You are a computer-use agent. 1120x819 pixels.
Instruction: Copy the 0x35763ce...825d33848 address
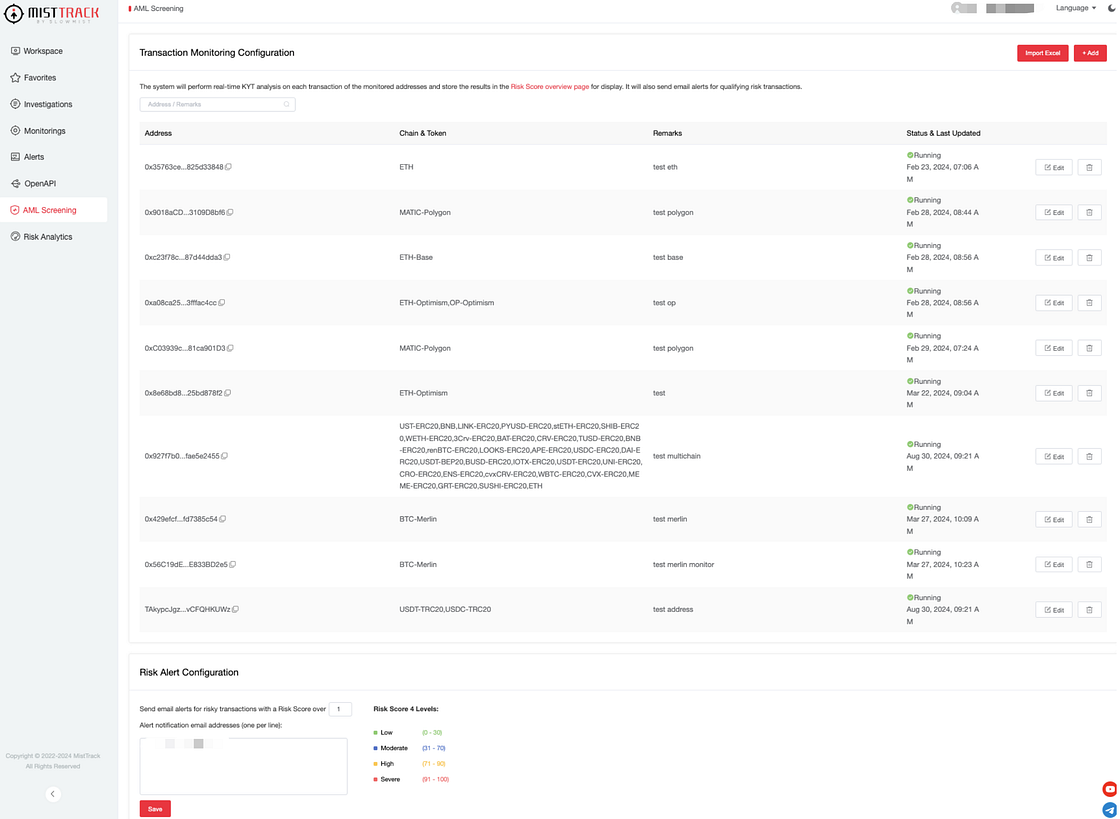[x=229, y=167]
